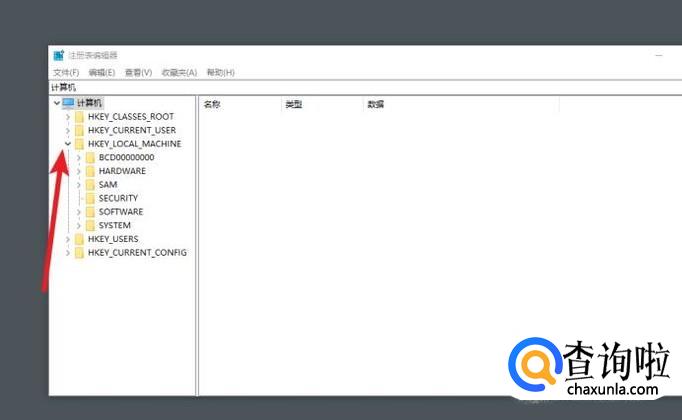Click the registry address bar showing 计算机
The image size is (682, 420).
365,87
